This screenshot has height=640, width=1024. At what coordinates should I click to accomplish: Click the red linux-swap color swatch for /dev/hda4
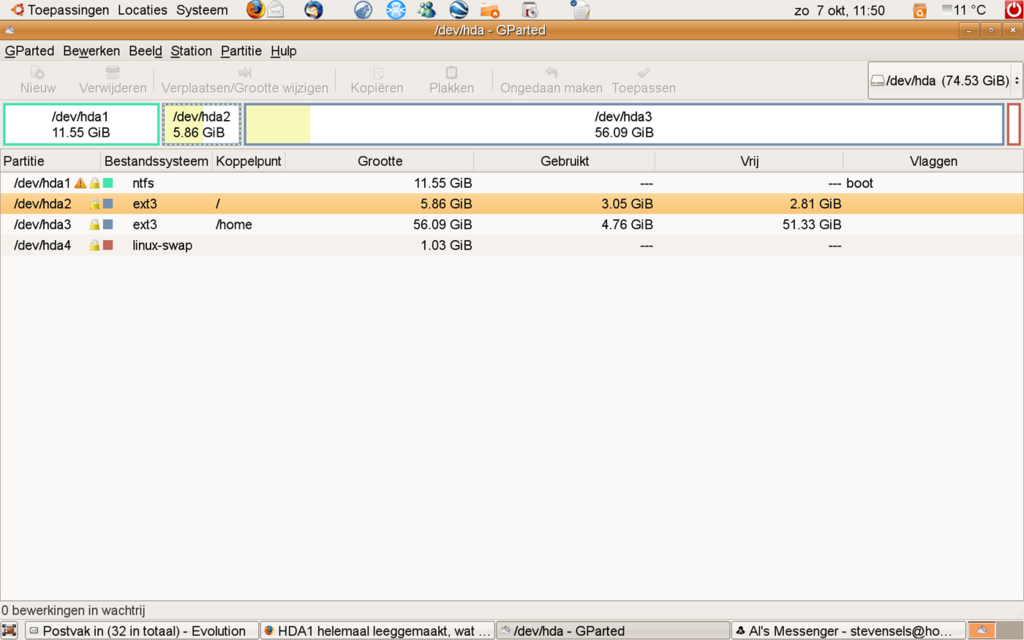click(x=108, y=246)
